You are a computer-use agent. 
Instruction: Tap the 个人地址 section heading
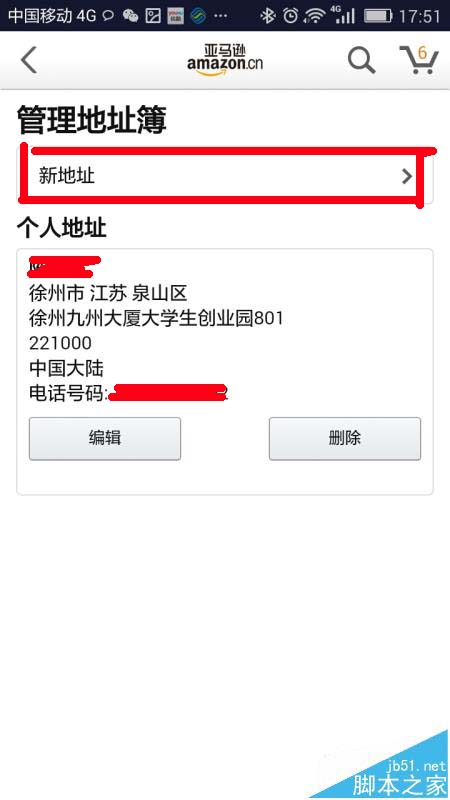pyautogui.click(x=62, y=228)
